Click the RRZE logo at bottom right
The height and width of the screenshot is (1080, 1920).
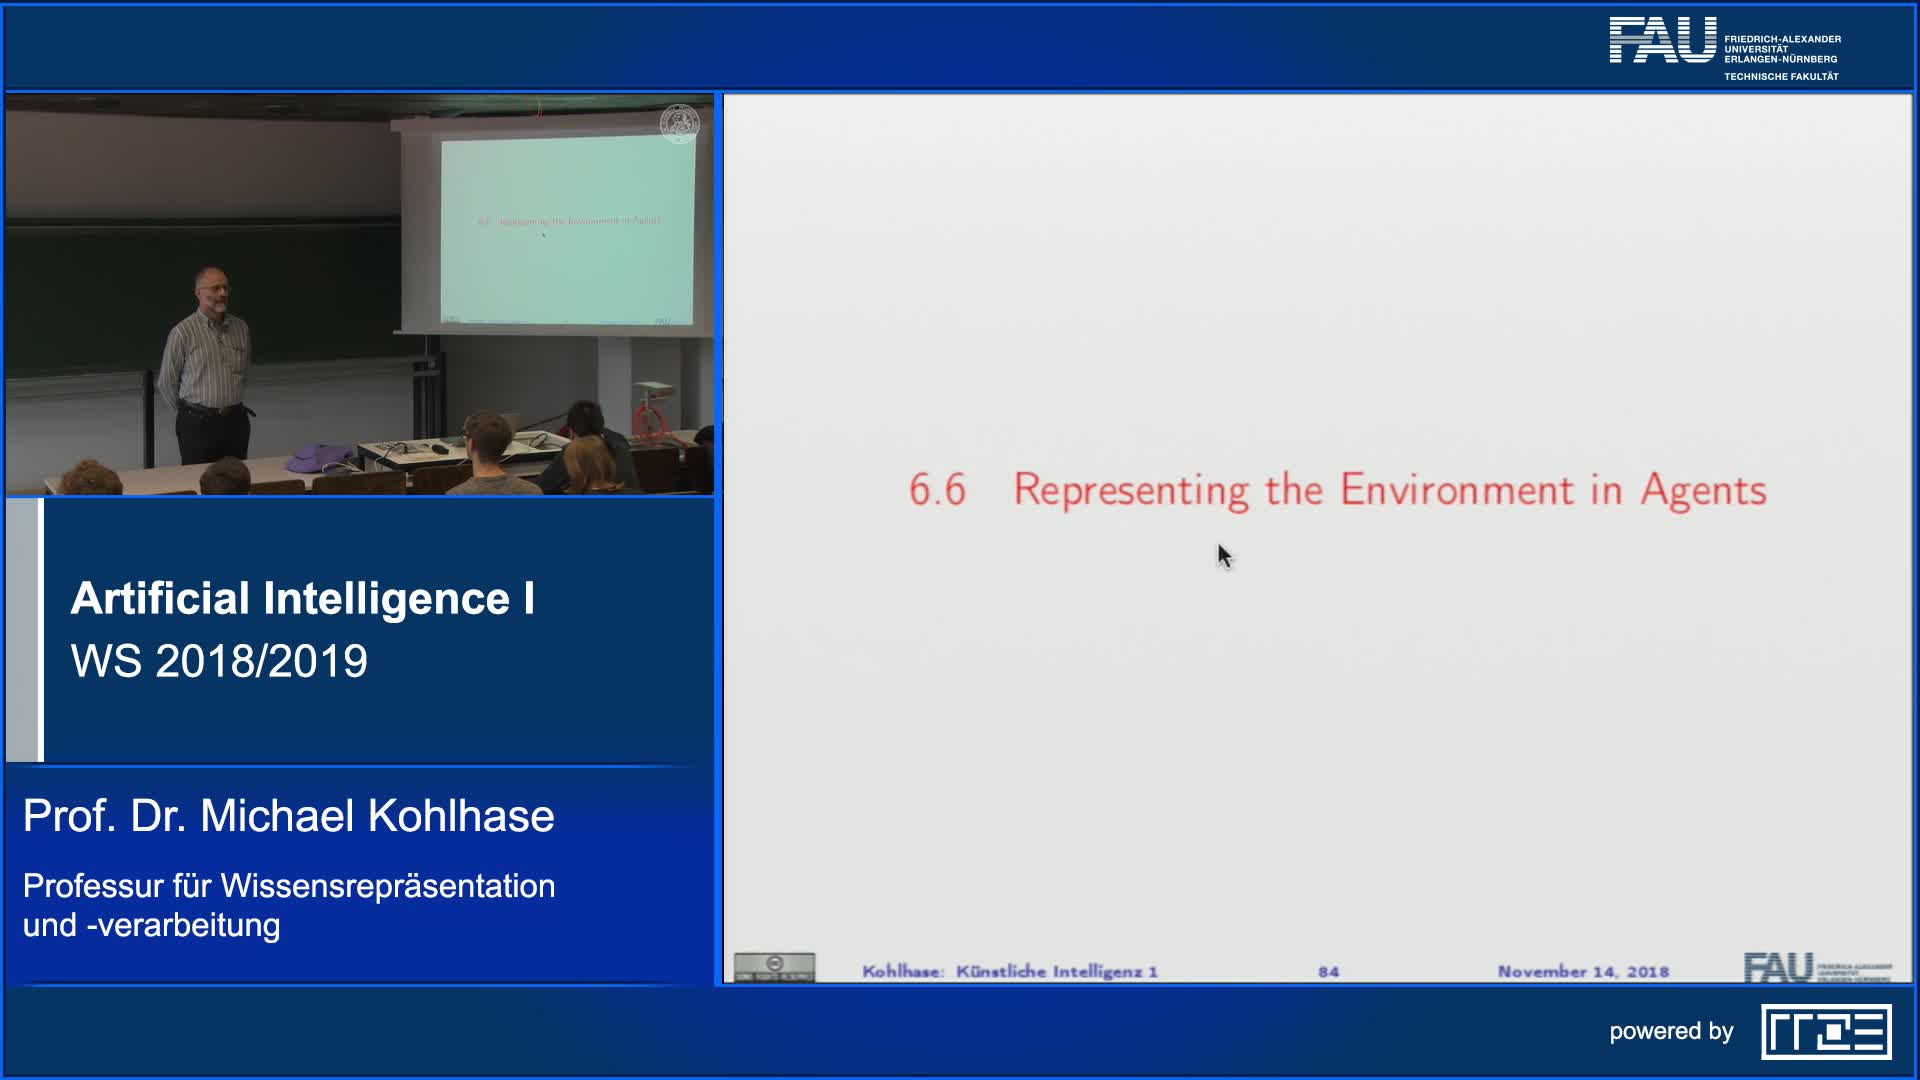[1826, 1032]
